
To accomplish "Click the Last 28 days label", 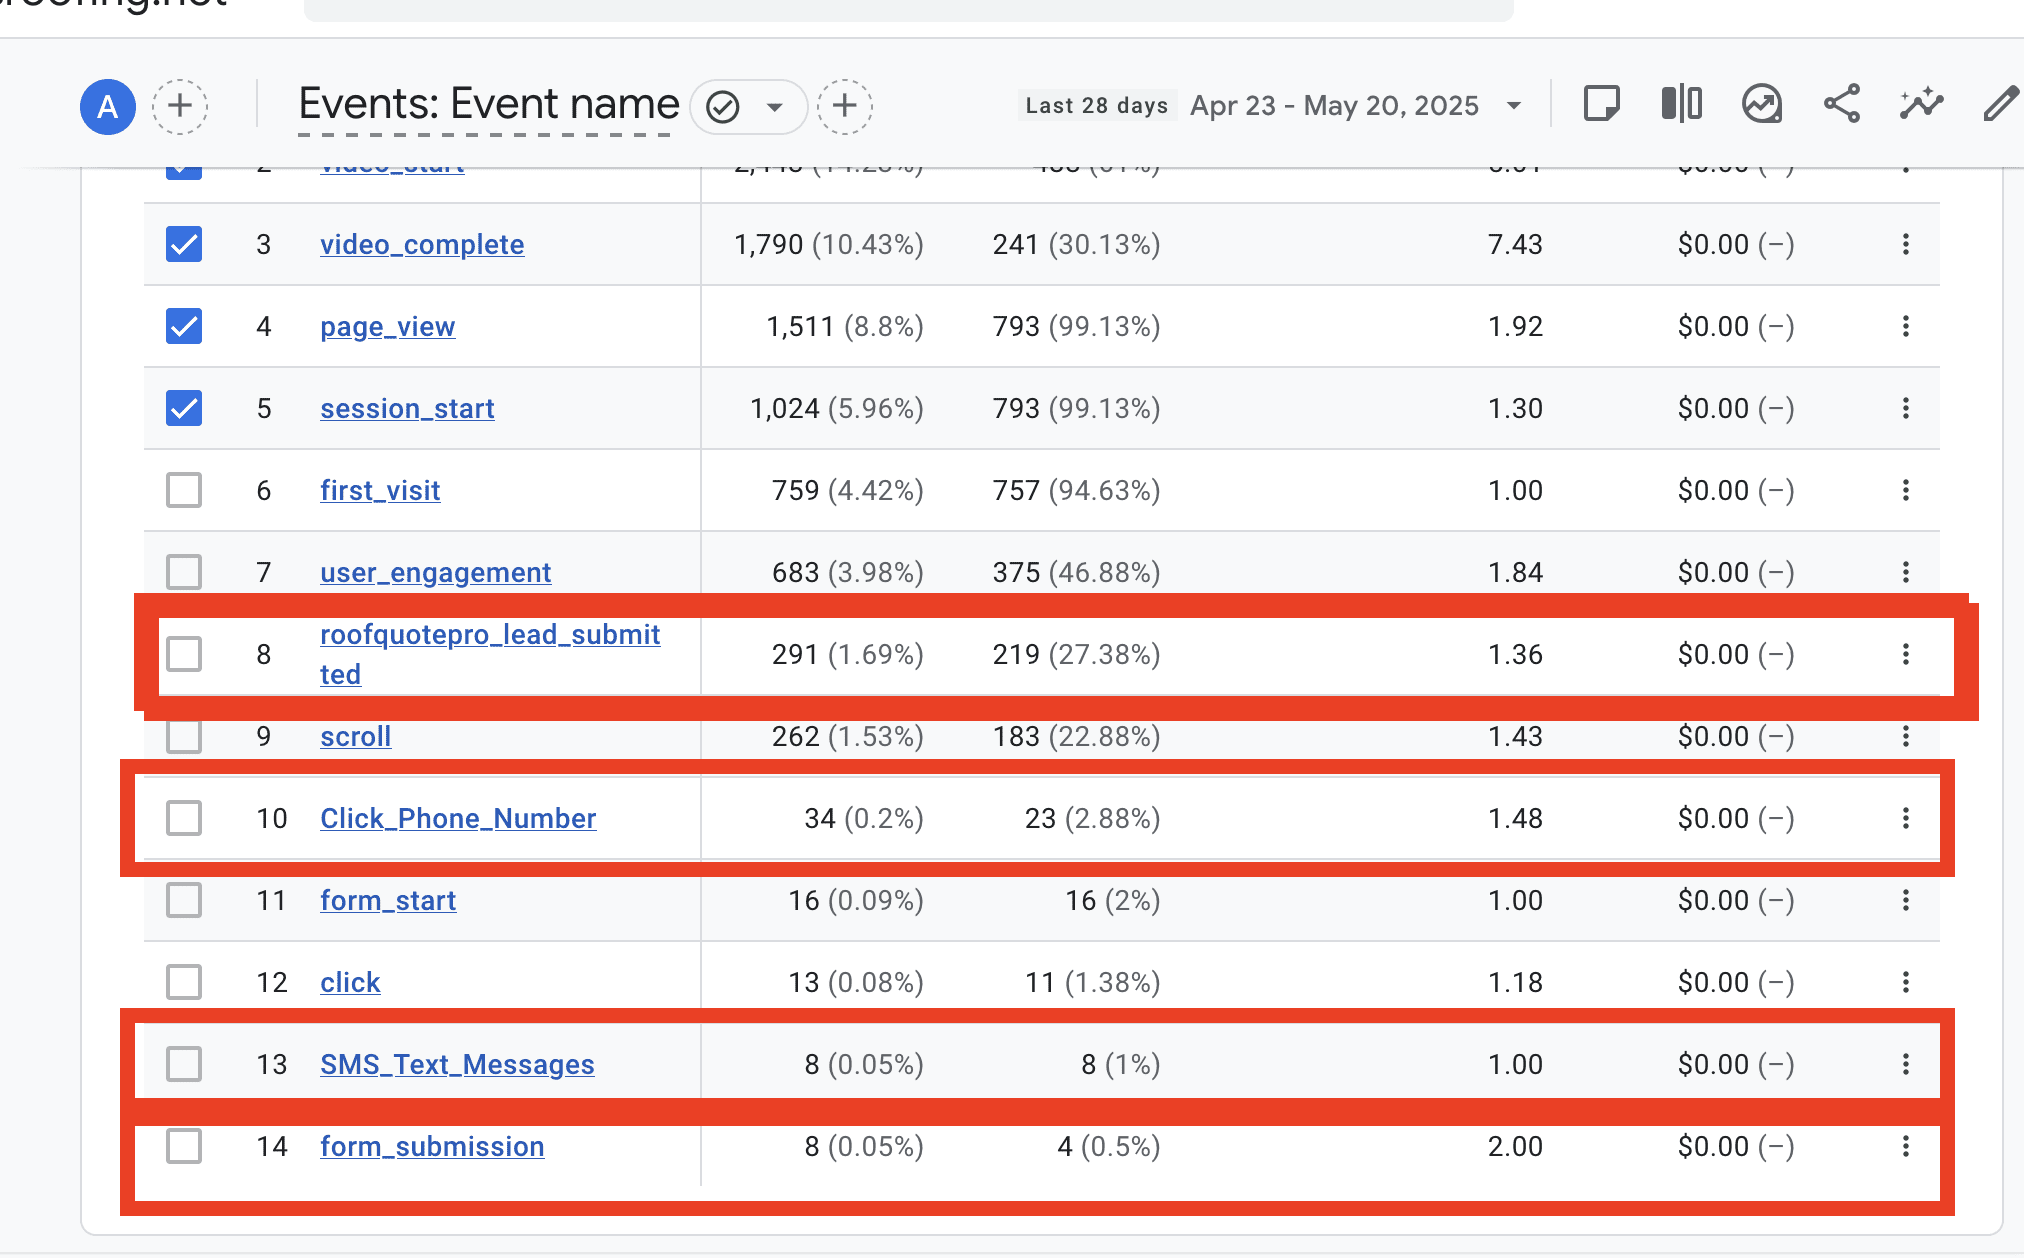I will click(1097, 106).
